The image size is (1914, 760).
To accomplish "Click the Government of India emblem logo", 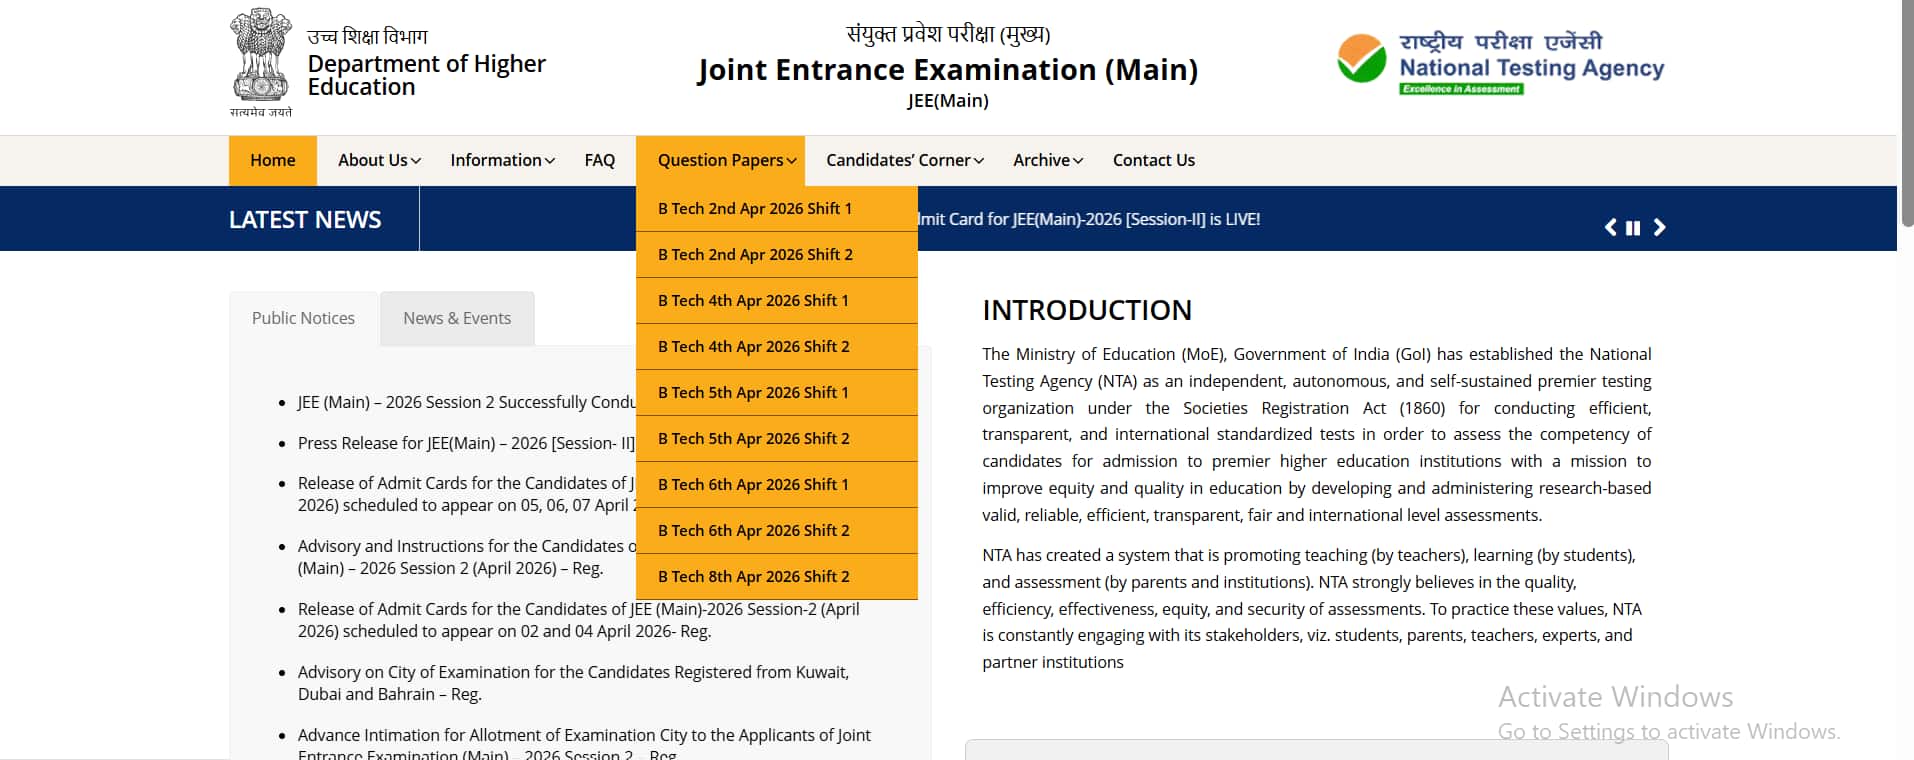I will [x=261, y=62].
